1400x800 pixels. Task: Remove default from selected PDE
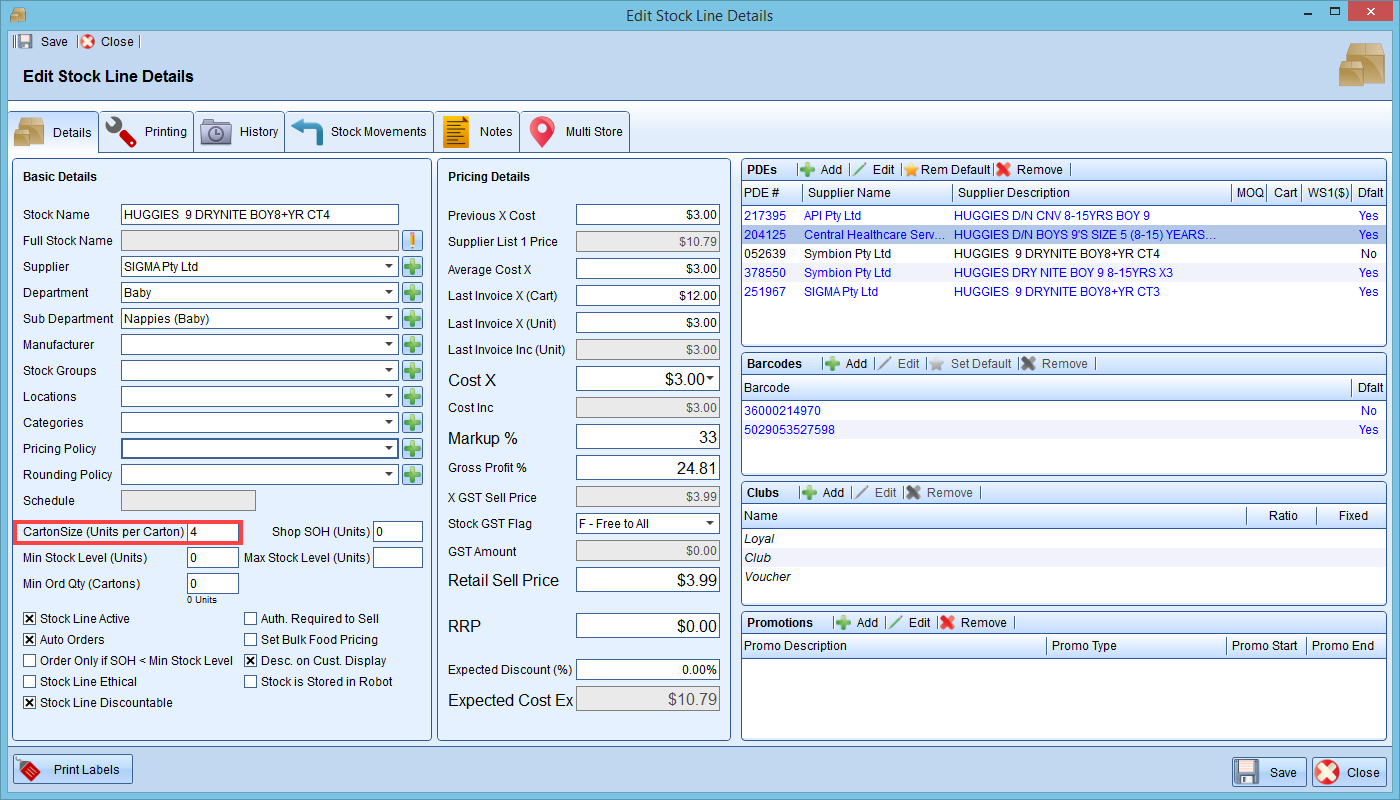click(947, 169)
